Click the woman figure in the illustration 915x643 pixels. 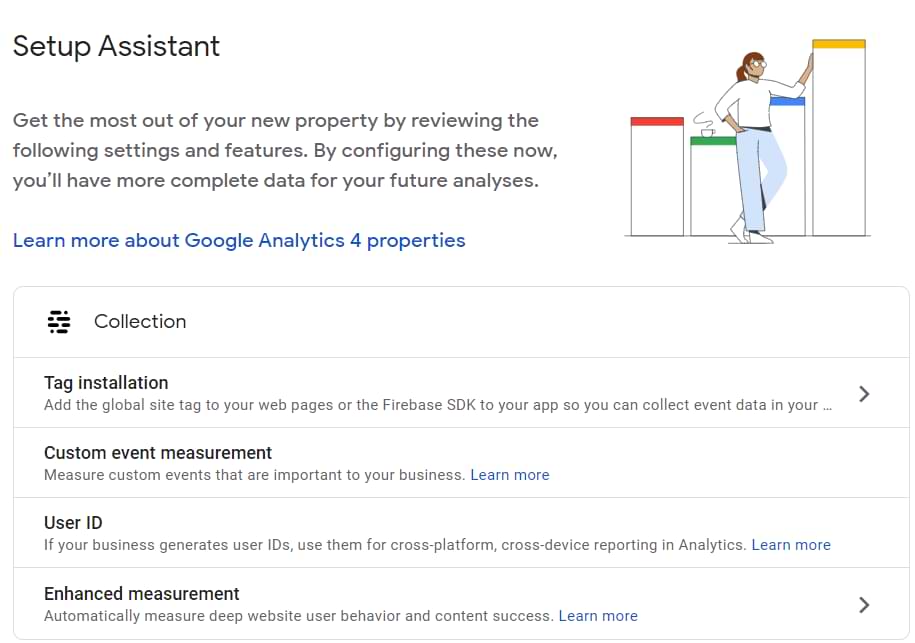[756, 140]
